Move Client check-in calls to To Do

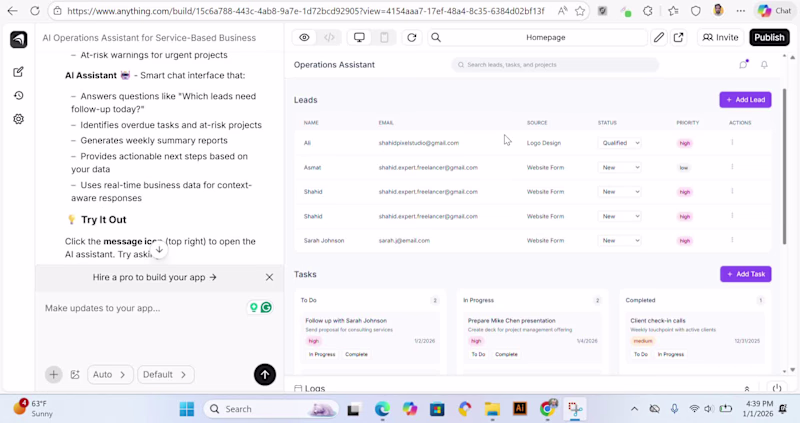pos(641,354)
